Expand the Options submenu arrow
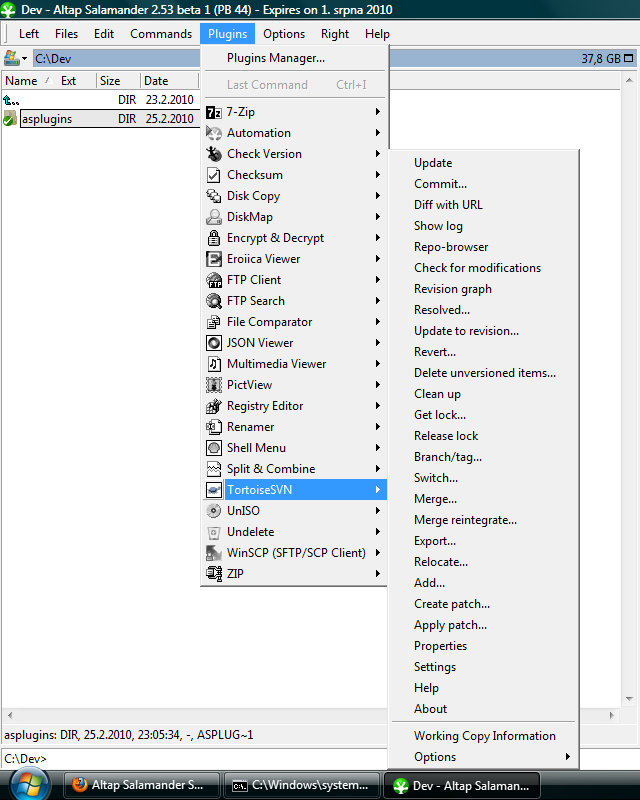Screen dimensions: 640x800 (569, 757)
